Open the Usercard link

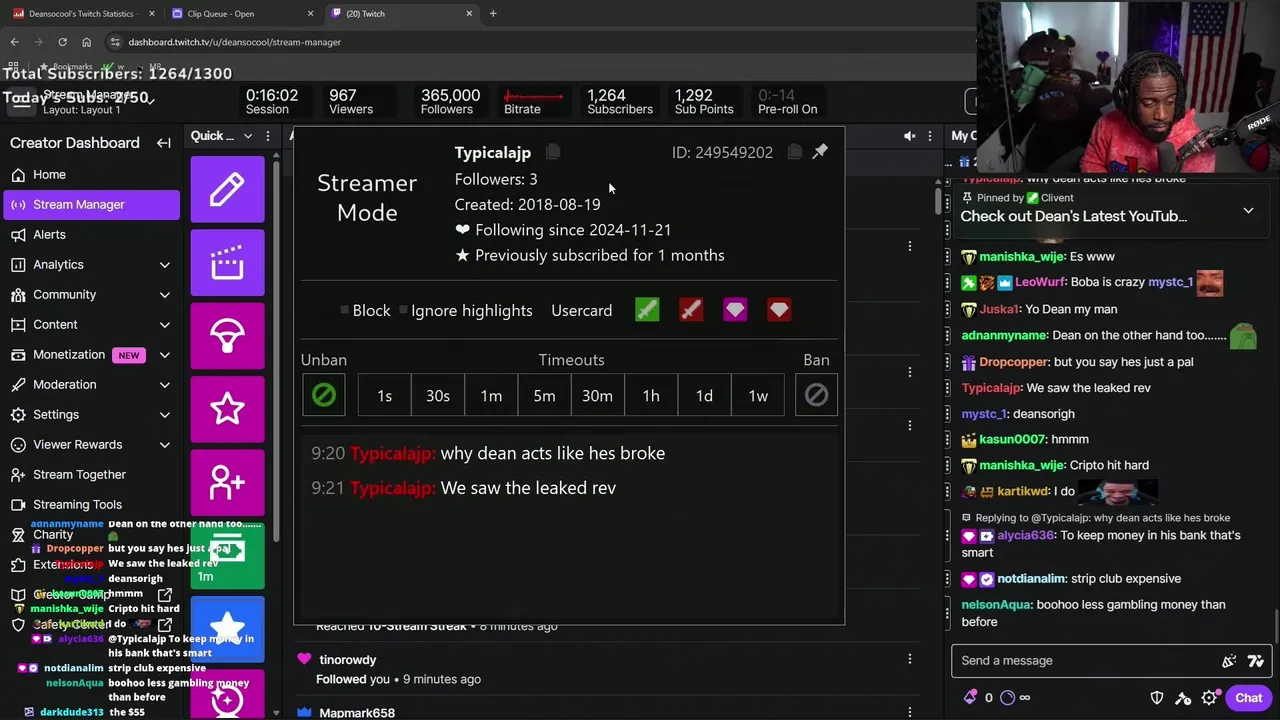[581, 310]
